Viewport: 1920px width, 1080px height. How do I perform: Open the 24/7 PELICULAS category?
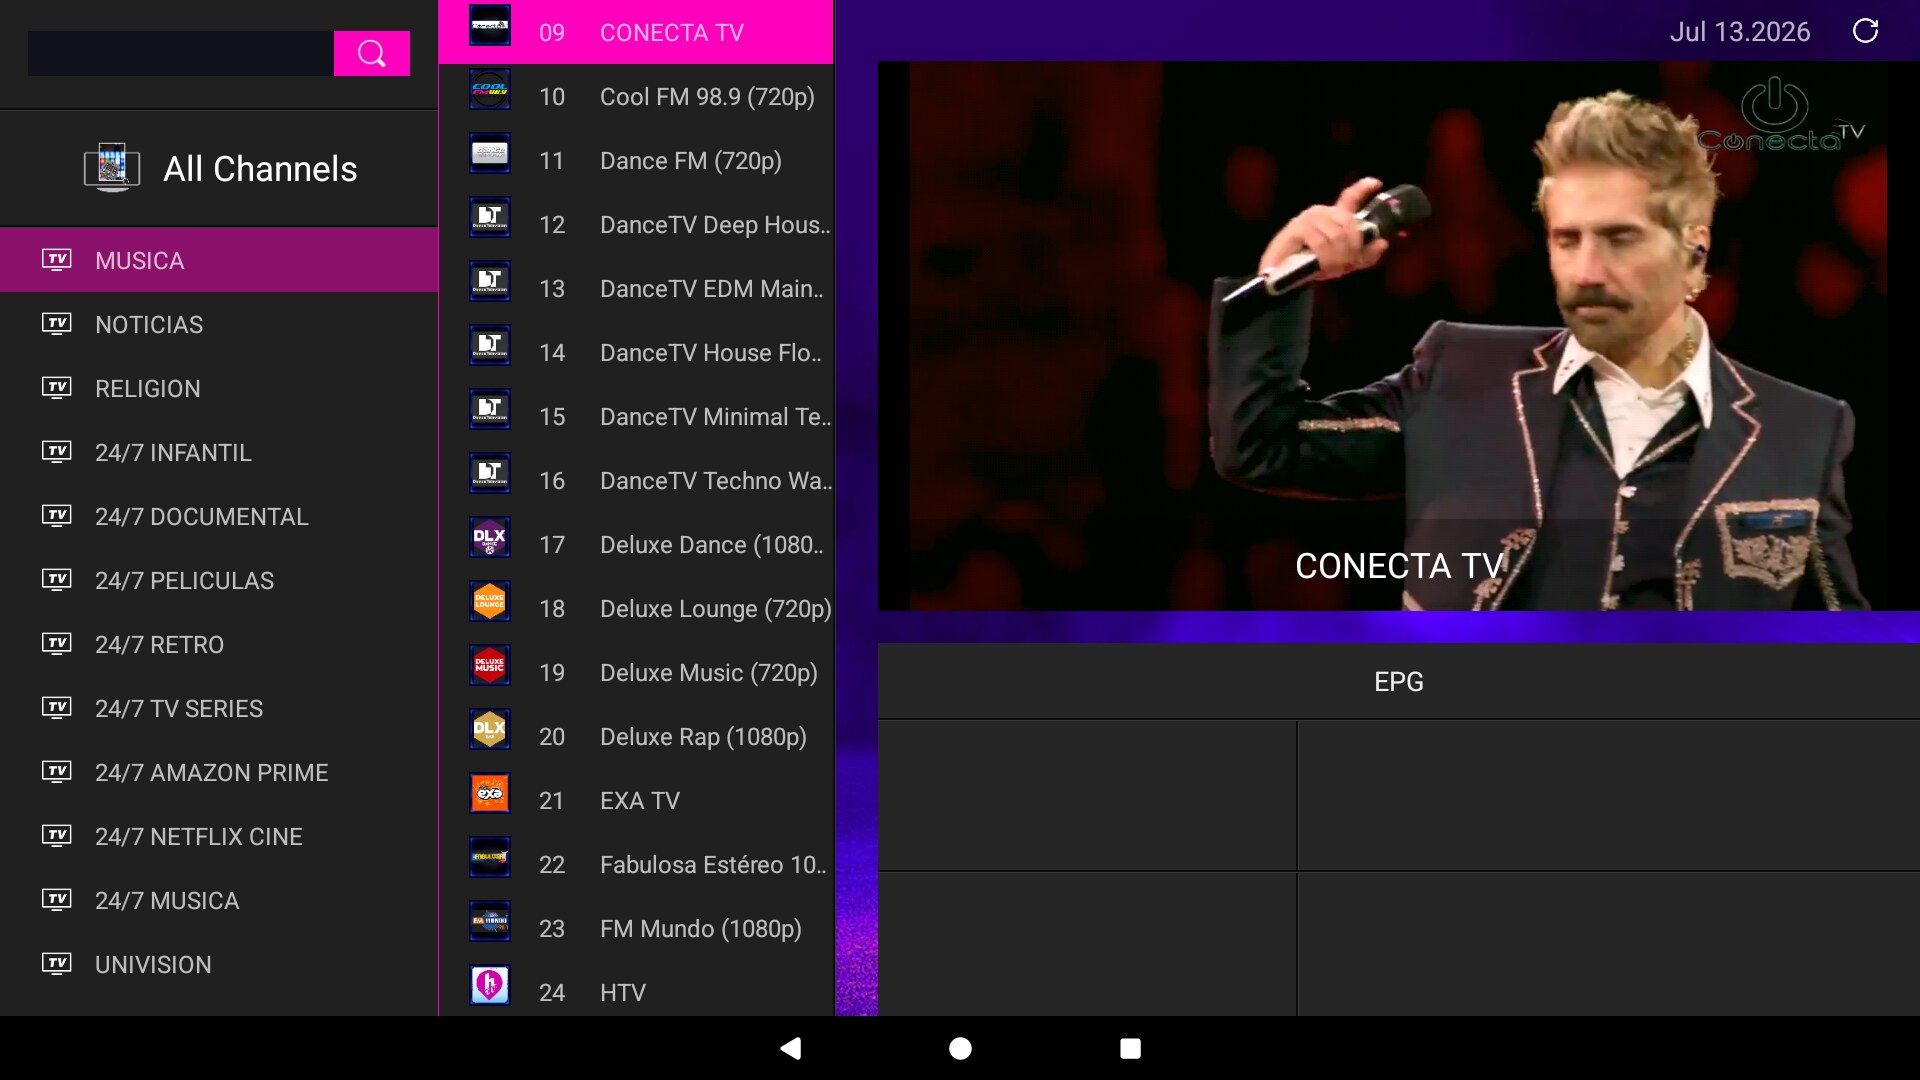pyautogui.click(x=219, y=580)
